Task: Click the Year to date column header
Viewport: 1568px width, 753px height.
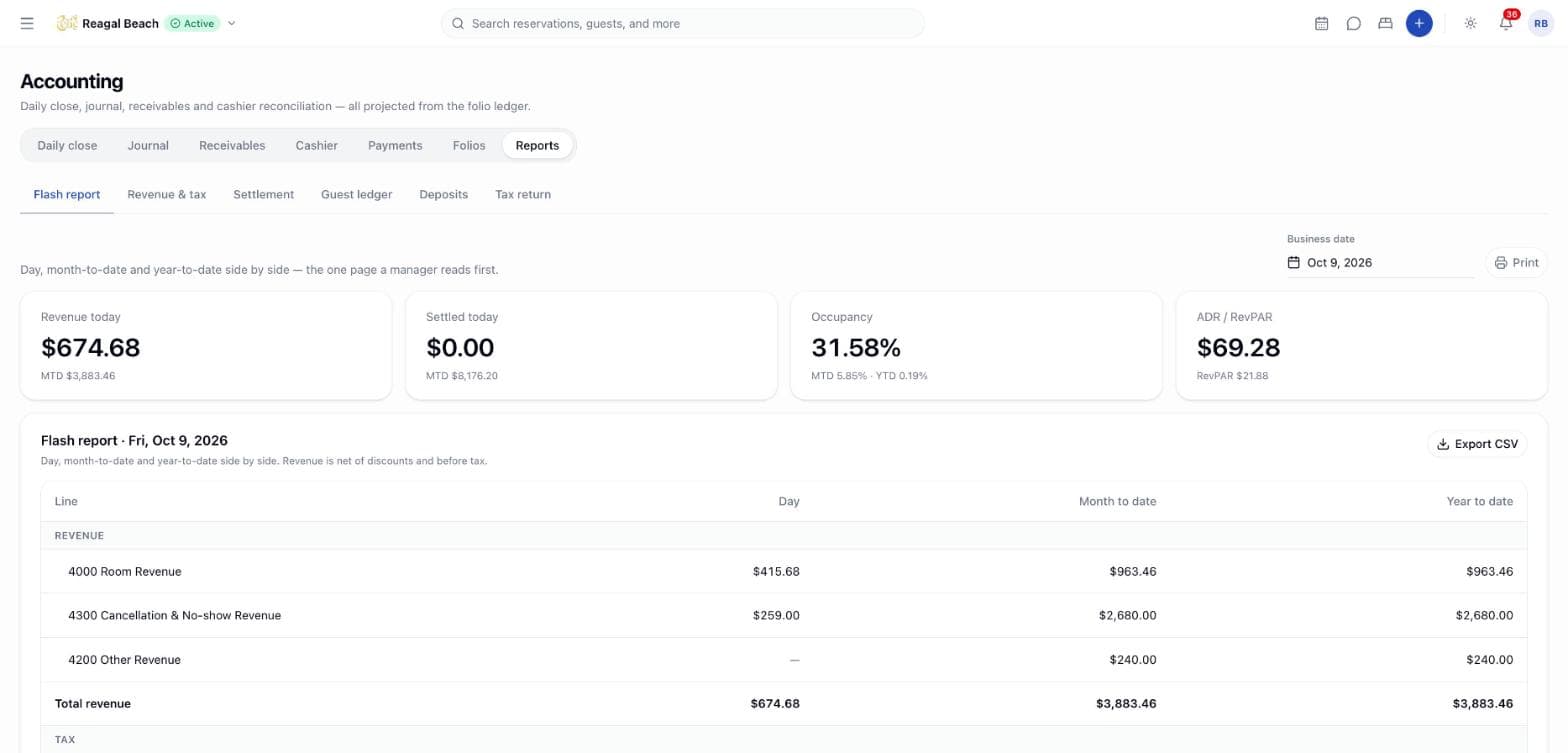Action: coord(1479,501)
